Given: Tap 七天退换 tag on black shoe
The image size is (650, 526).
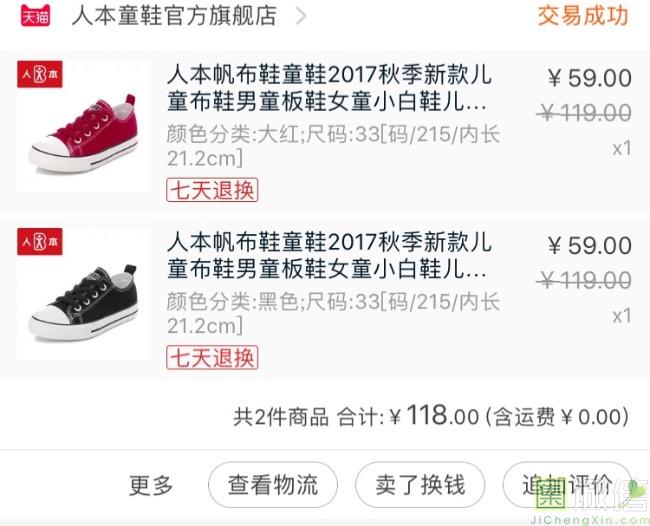Looking at the screenshot, I should [x=212, y=358].
